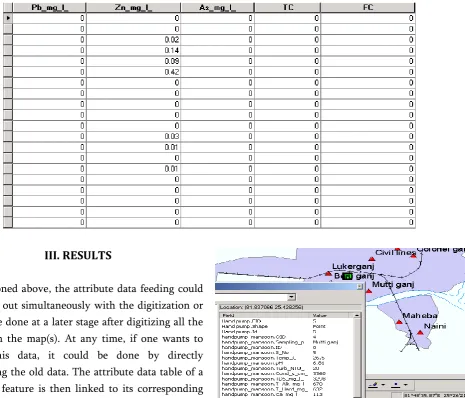Click the III. RESULTS heading
The height and width of the screenshot is (398, 465).
click(78, 256)
